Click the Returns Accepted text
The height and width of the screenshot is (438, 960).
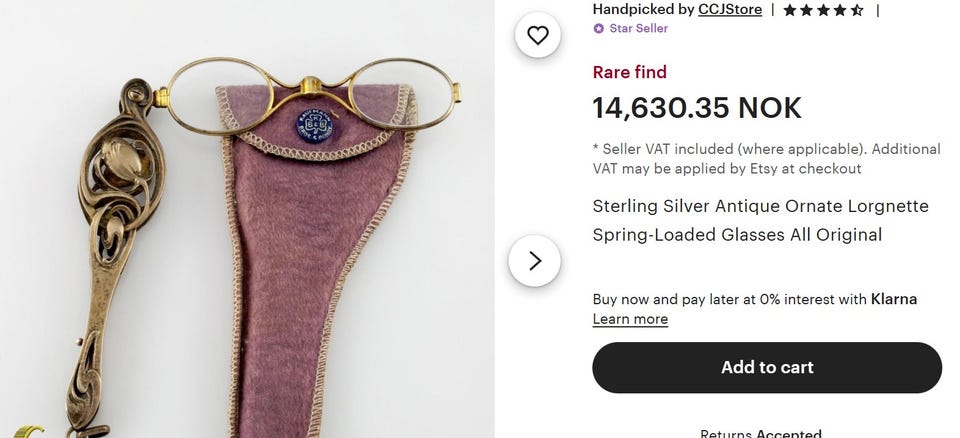tap(761, 434)
